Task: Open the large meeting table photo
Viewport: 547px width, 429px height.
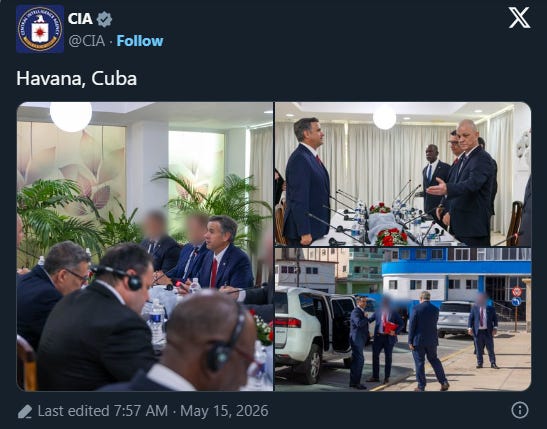Action: coord(145,246)
